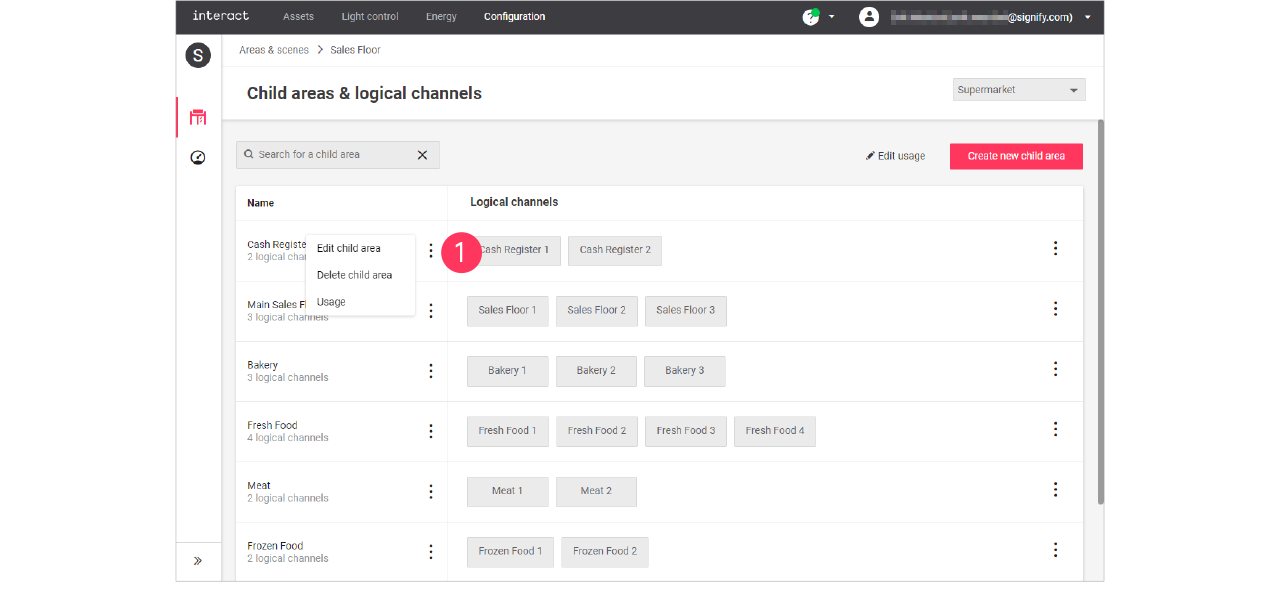Open the user account profile icon
This screenshot has height=599, width=1280.
coord(869,17)
